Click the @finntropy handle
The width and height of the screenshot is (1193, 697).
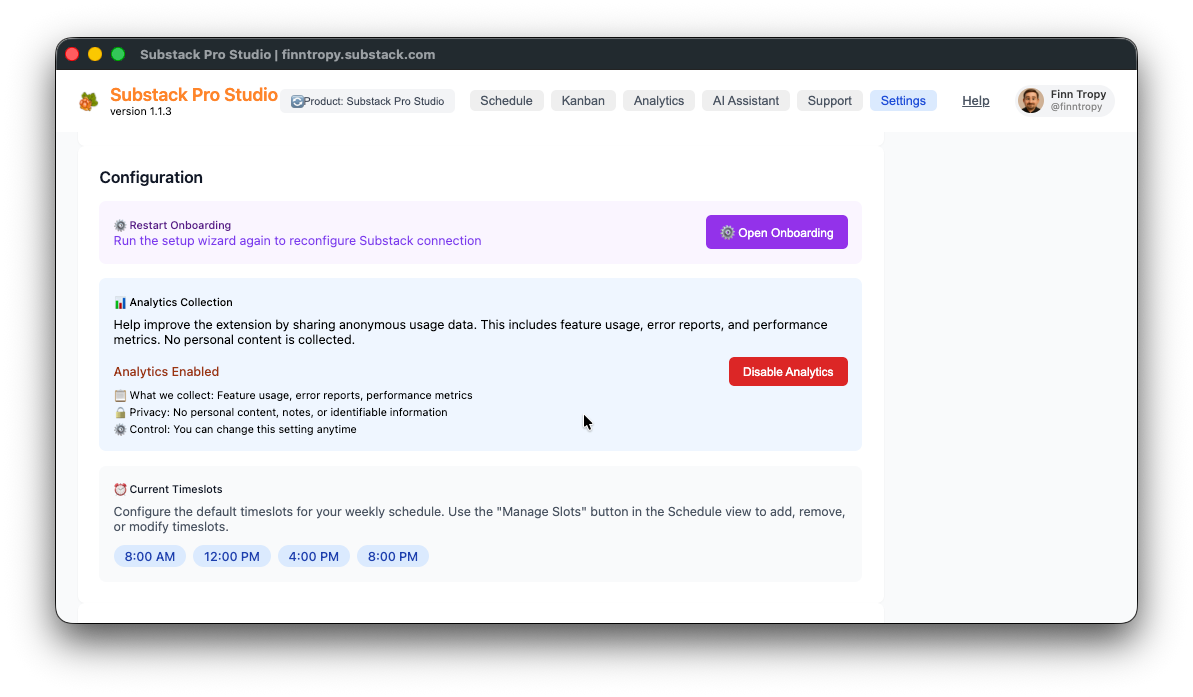1077,107
